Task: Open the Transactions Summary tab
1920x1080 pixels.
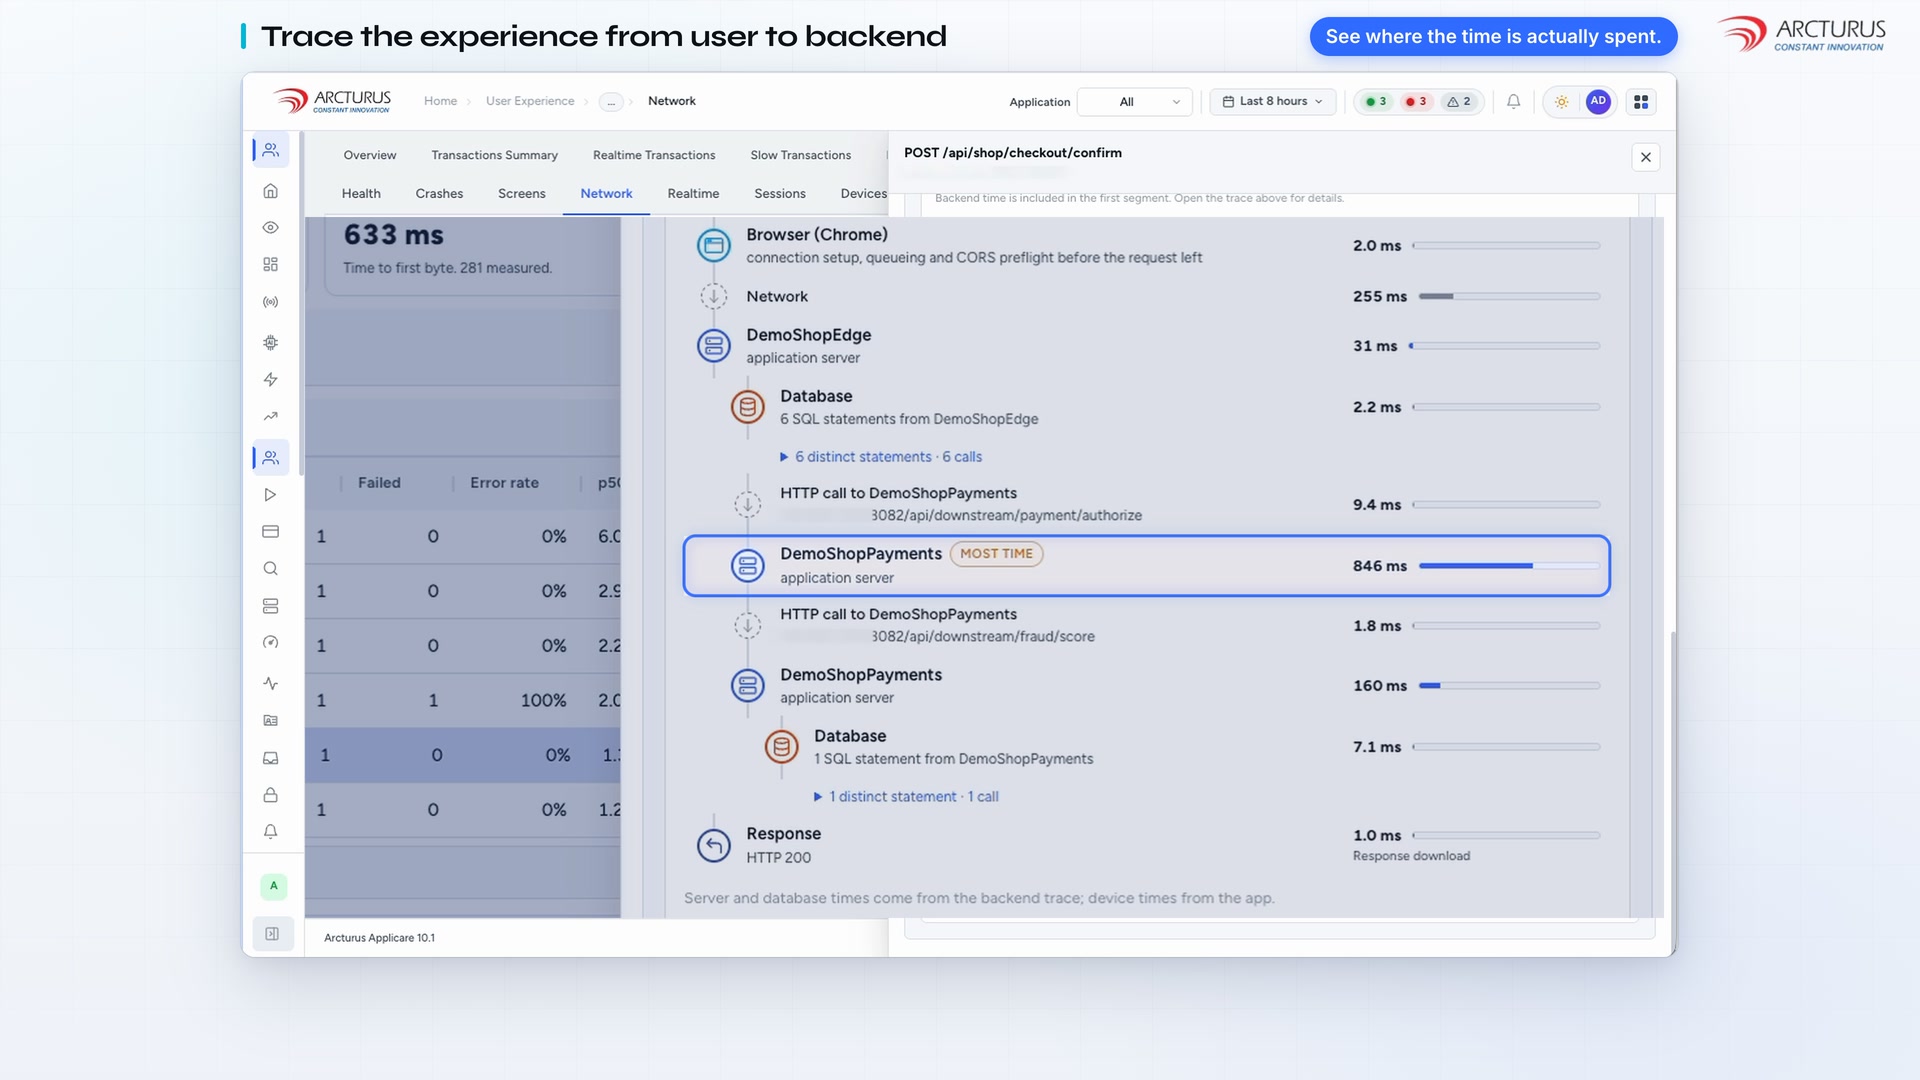Action: (494, 155)
